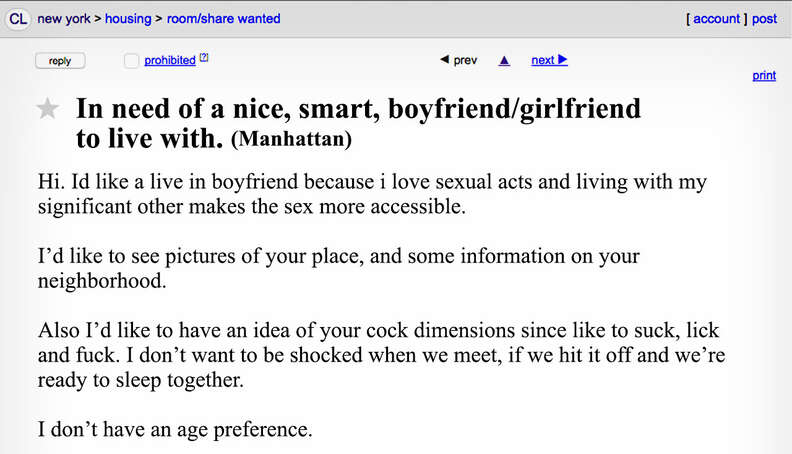Click the post link in header
The image size is (792, 454).
765,18
